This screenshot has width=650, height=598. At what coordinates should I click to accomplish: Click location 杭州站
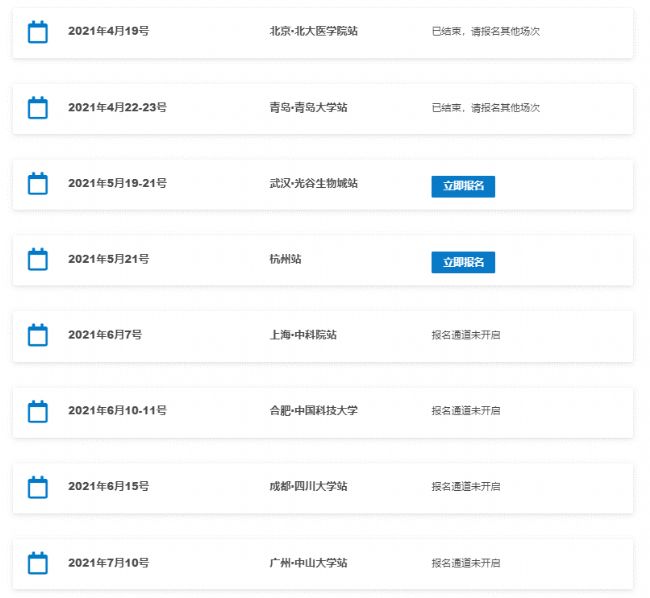click(x=286, y=259)
